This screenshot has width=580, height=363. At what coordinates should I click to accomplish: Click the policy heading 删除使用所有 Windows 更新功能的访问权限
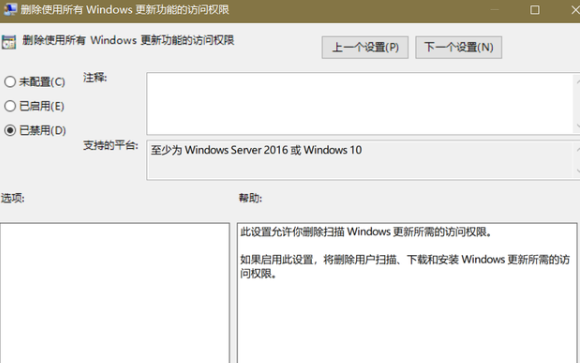[x=128, y=40]
